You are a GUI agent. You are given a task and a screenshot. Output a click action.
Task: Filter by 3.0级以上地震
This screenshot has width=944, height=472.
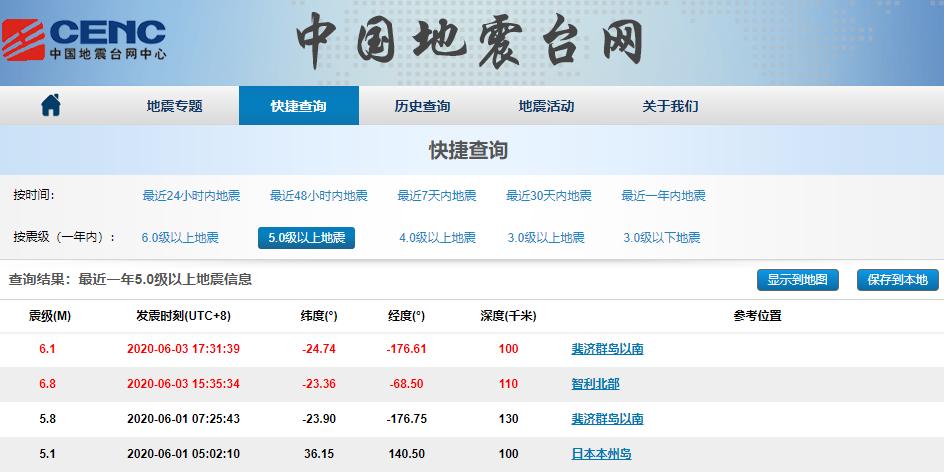click(x=546, y=238)
